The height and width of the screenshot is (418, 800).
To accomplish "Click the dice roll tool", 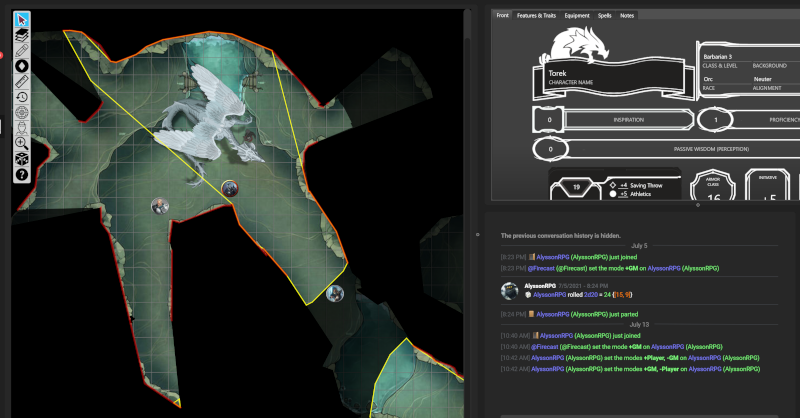I will [x=21, y=159].
